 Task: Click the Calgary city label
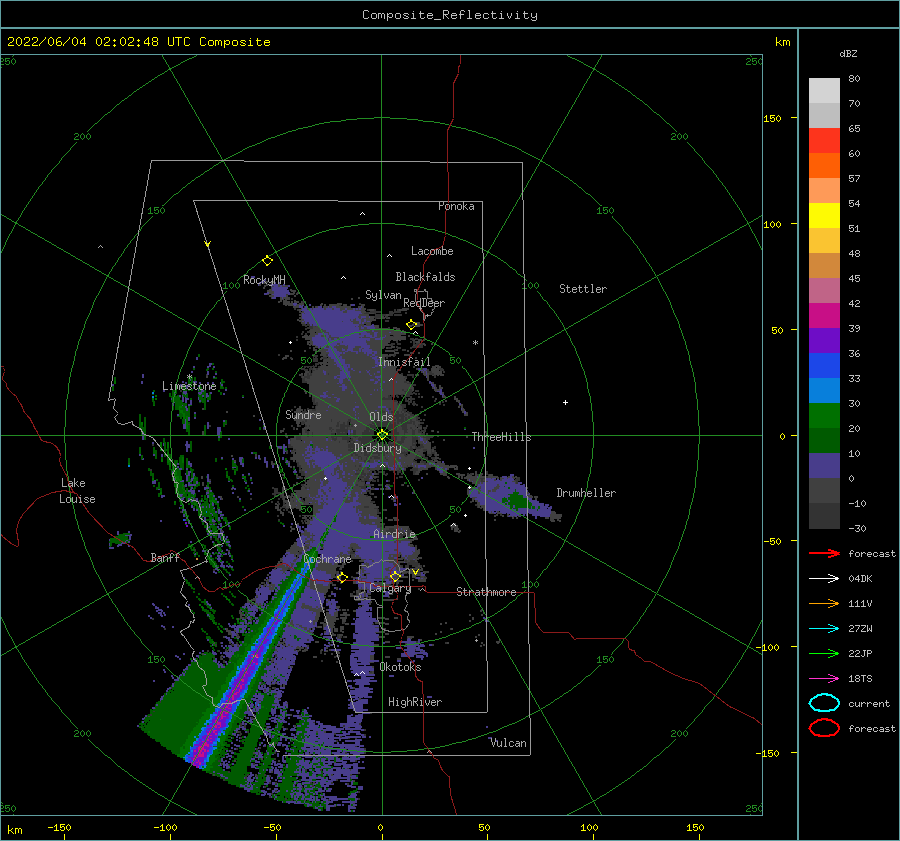point(390,588)
